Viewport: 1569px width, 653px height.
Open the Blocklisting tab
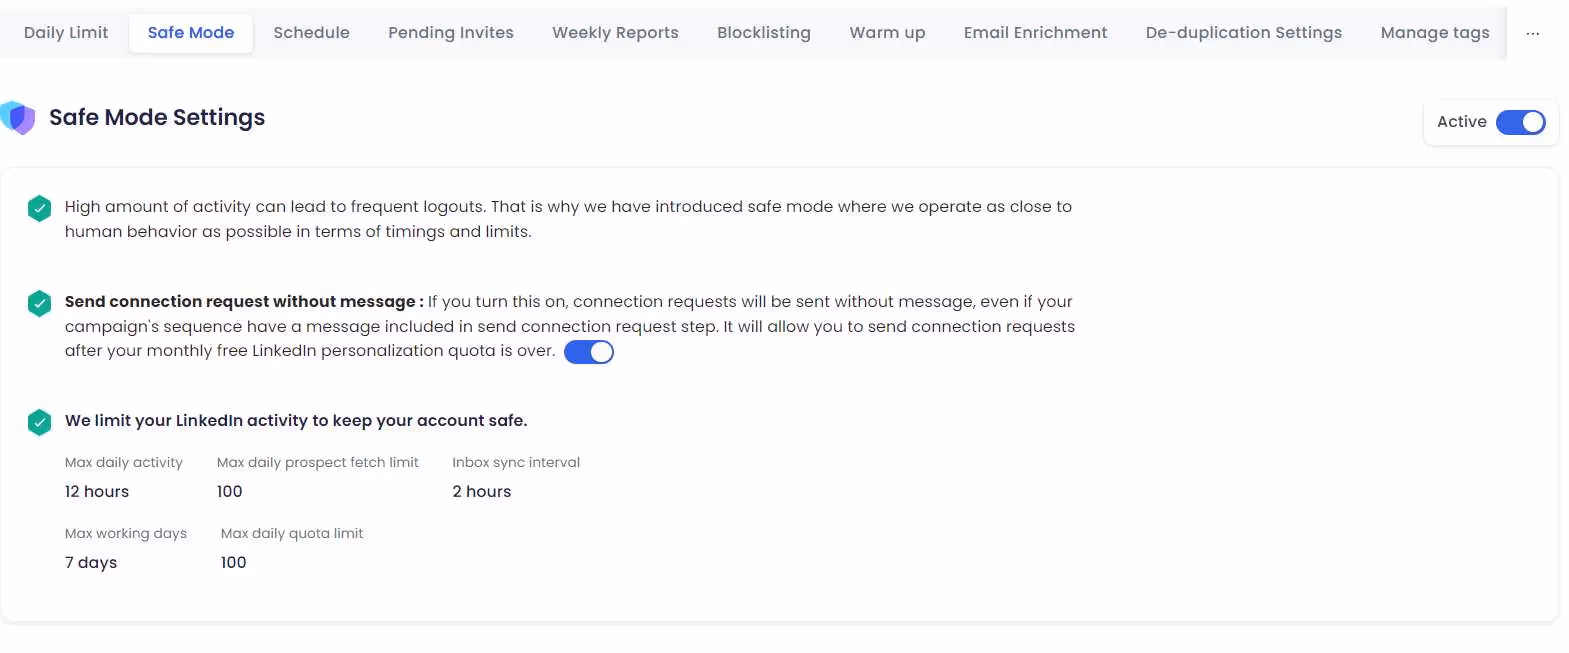click(x=764, y=33)
